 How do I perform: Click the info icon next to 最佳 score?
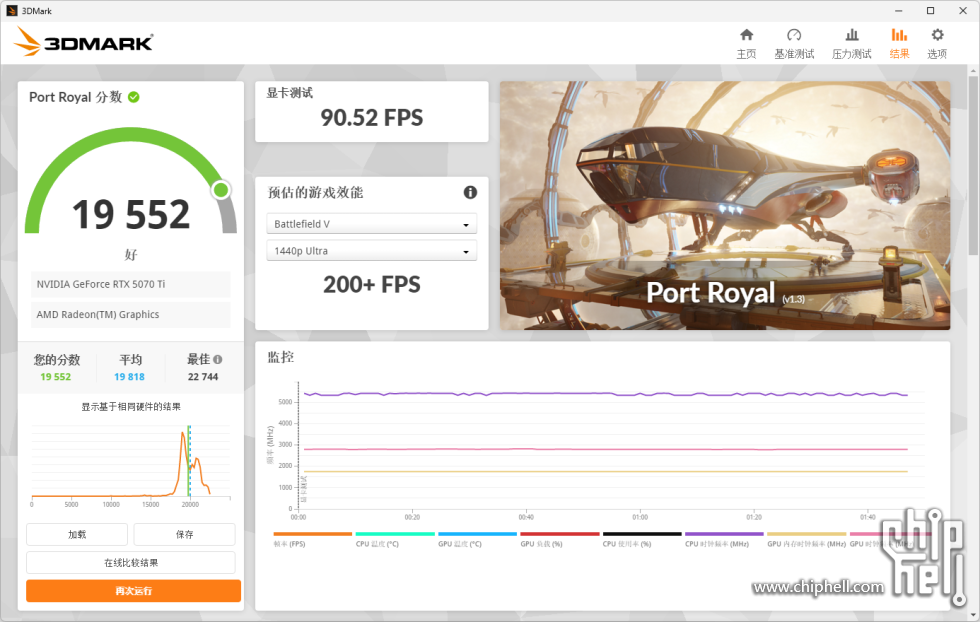click(x=218, y=359)
